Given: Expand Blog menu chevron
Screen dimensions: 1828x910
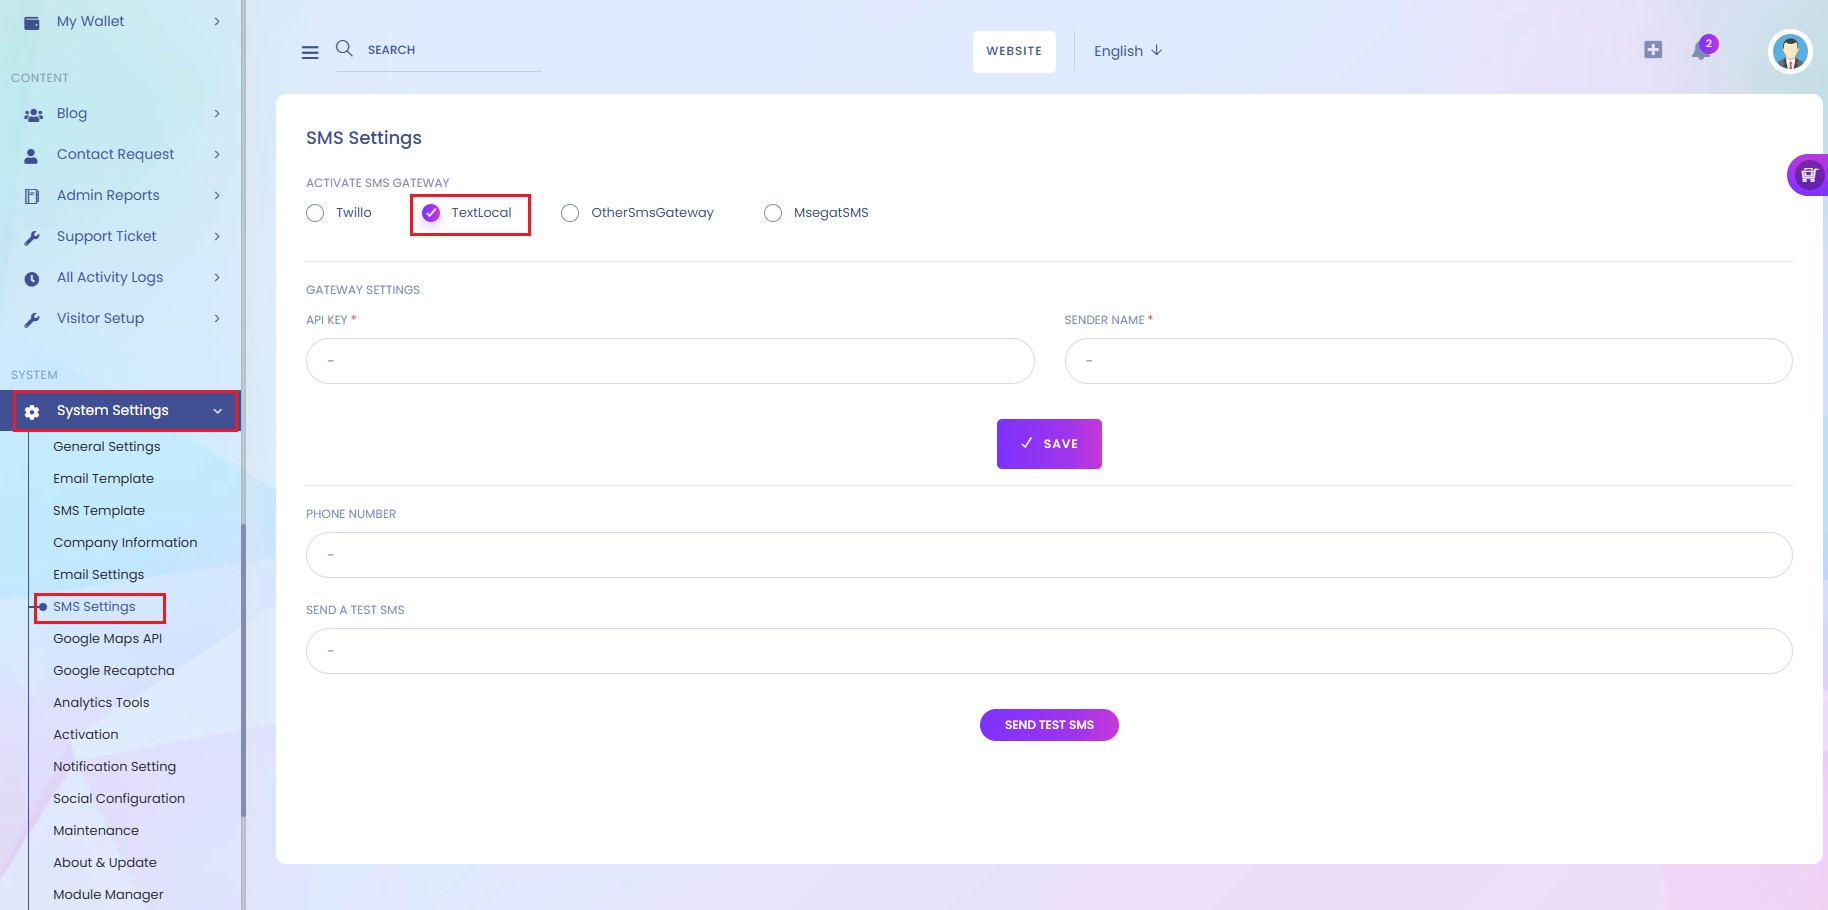Looking at the screenshot, I should pyautogui.click(x=217, y=113).
